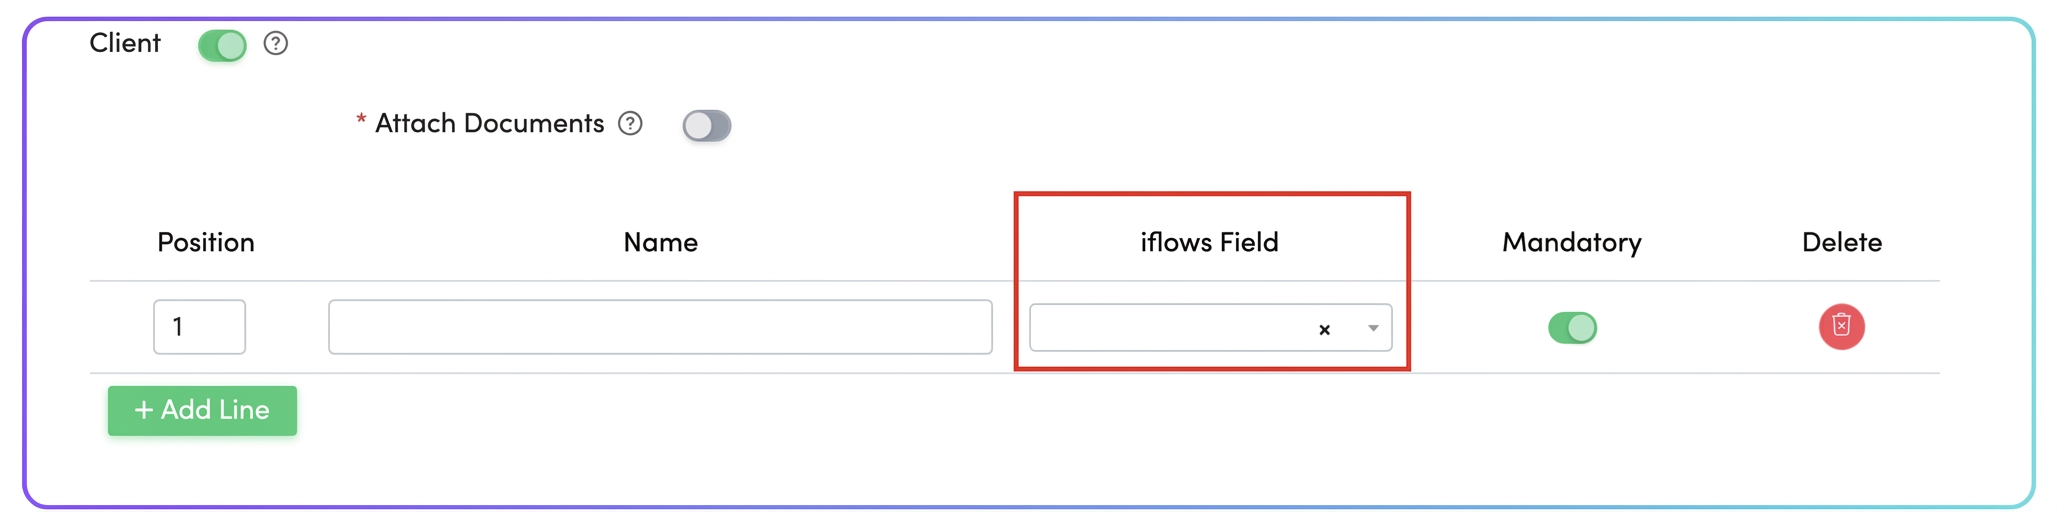The width and height of the screenshot is (2064, 512).
Task: Click the + Add Line button
Action: pos(202,410)
